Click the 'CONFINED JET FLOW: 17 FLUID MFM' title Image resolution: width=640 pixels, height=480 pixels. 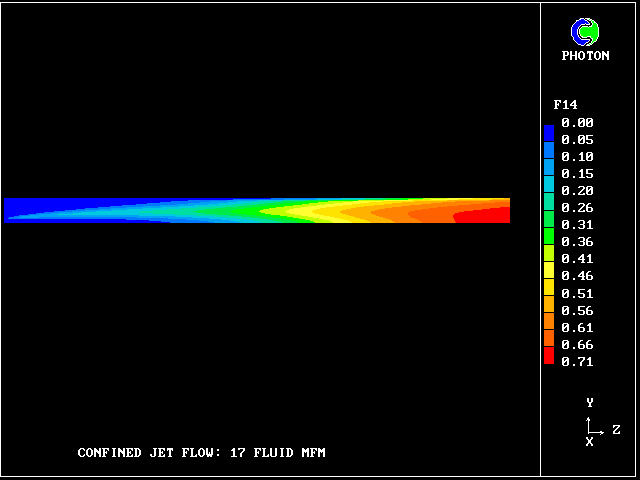click(x=201, y=453)
